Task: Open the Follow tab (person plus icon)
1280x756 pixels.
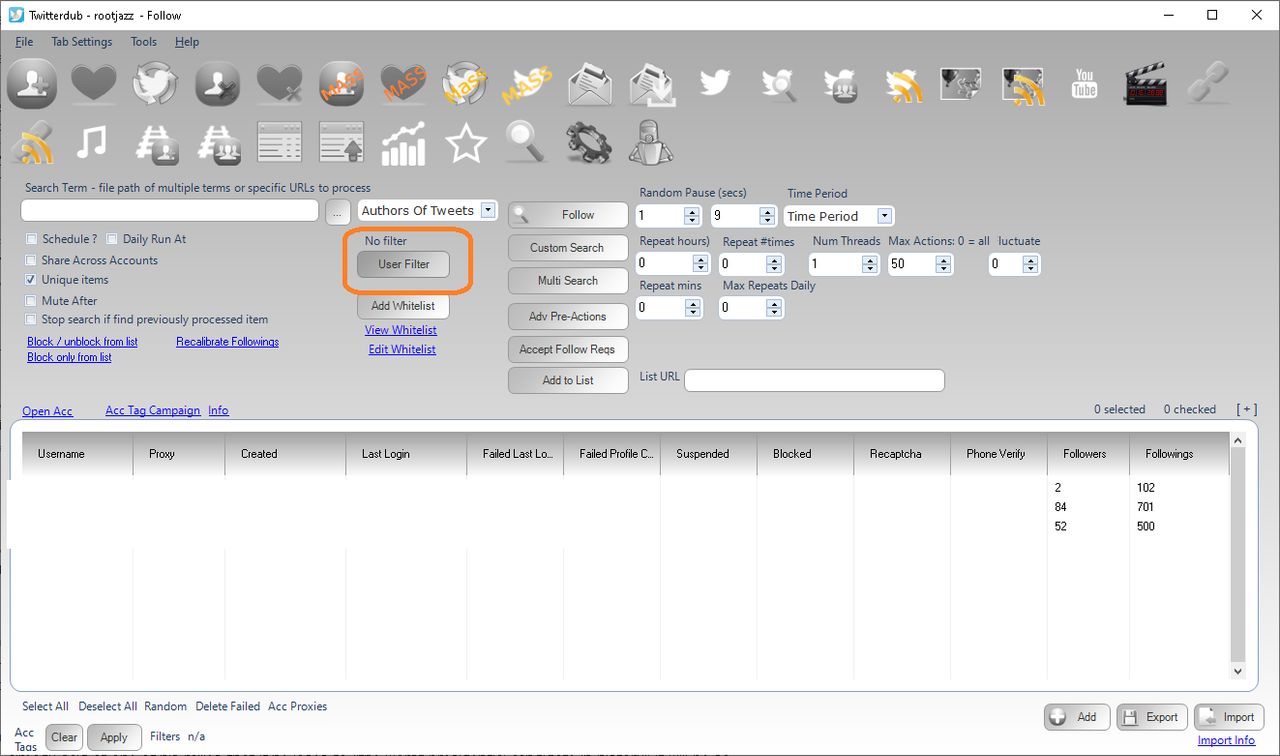Action: tap(32, 84)
